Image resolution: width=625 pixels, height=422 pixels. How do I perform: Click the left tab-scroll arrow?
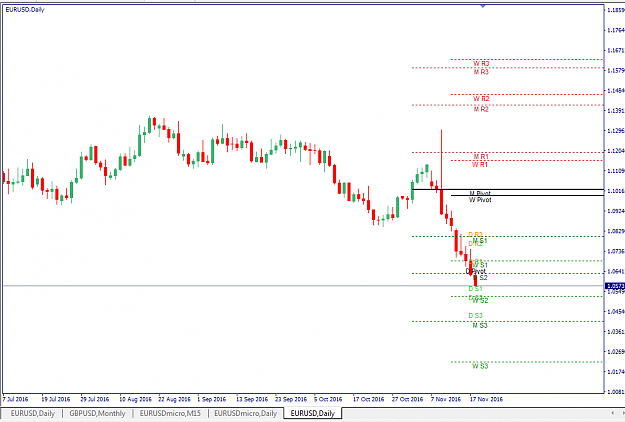click(x=613, y=413)
